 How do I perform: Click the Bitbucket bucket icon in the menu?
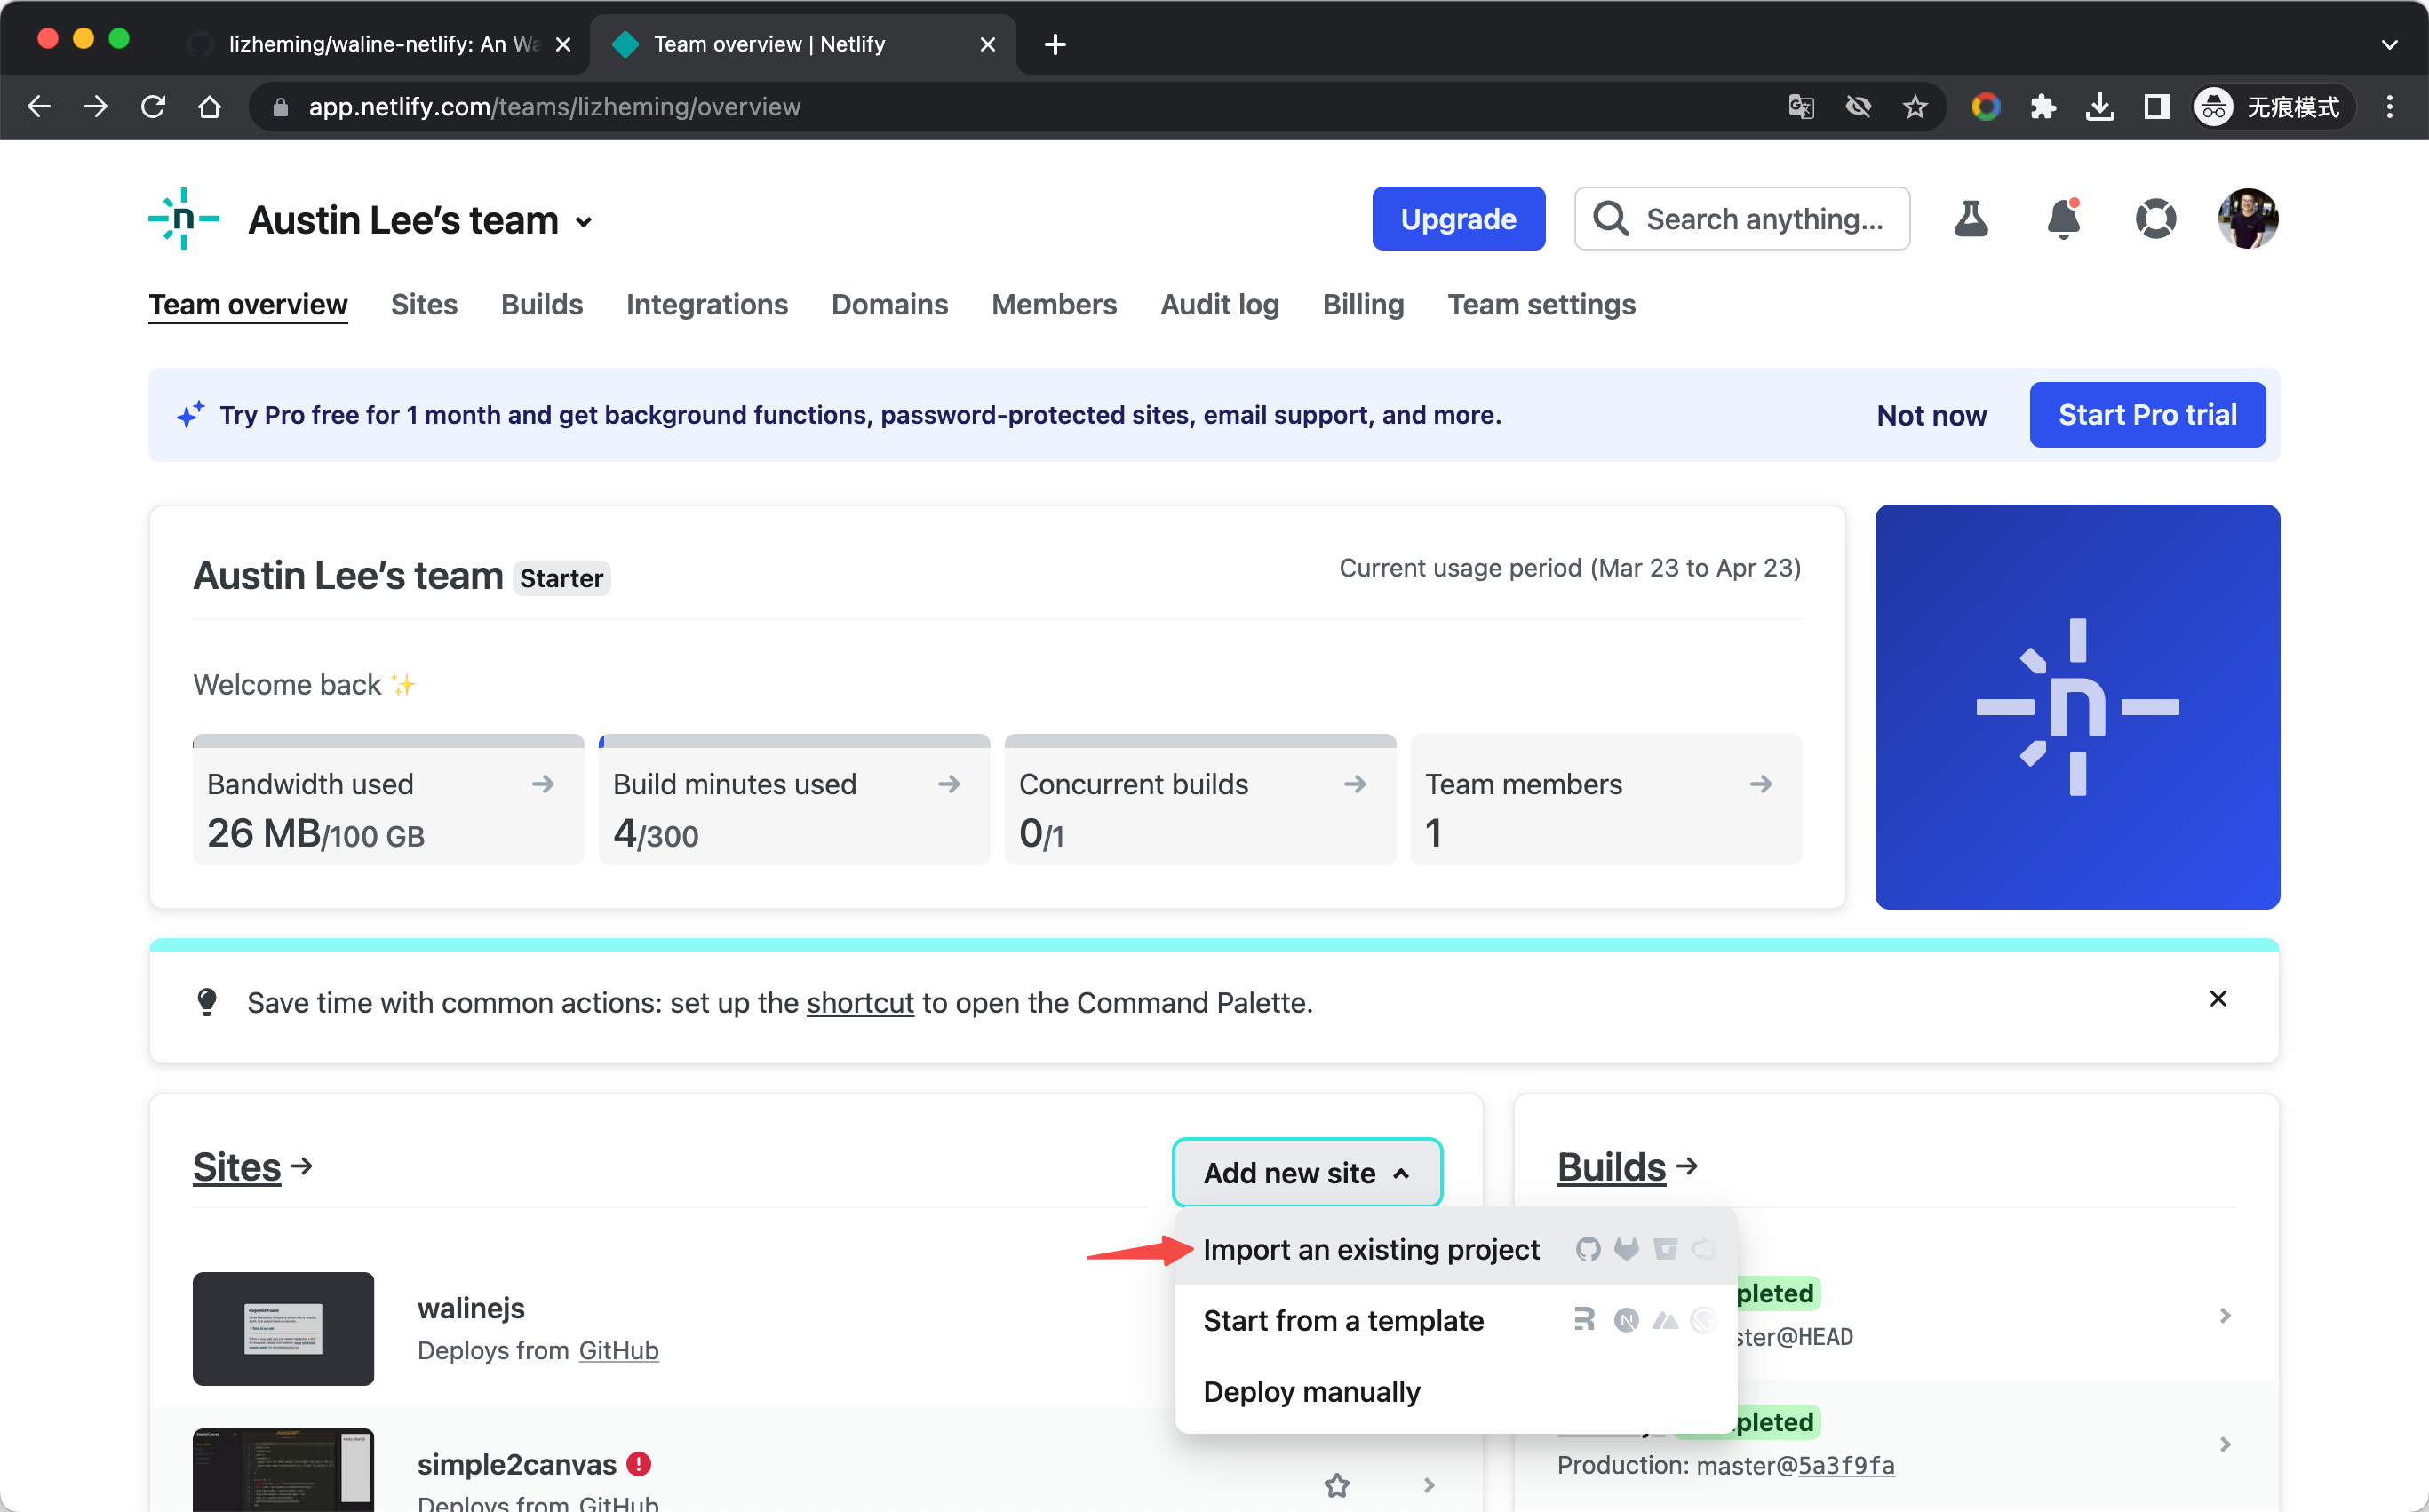(x=1665, y=1249)
